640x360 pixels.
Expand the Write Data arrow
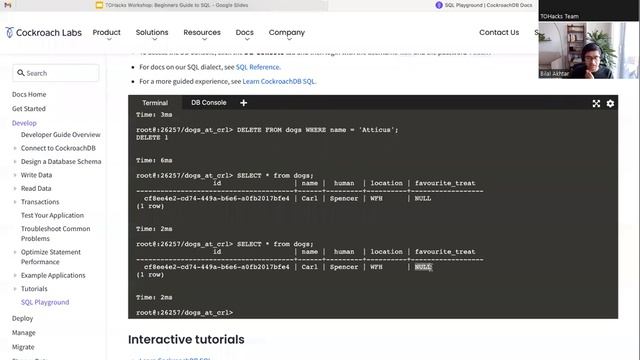point(15,175)
